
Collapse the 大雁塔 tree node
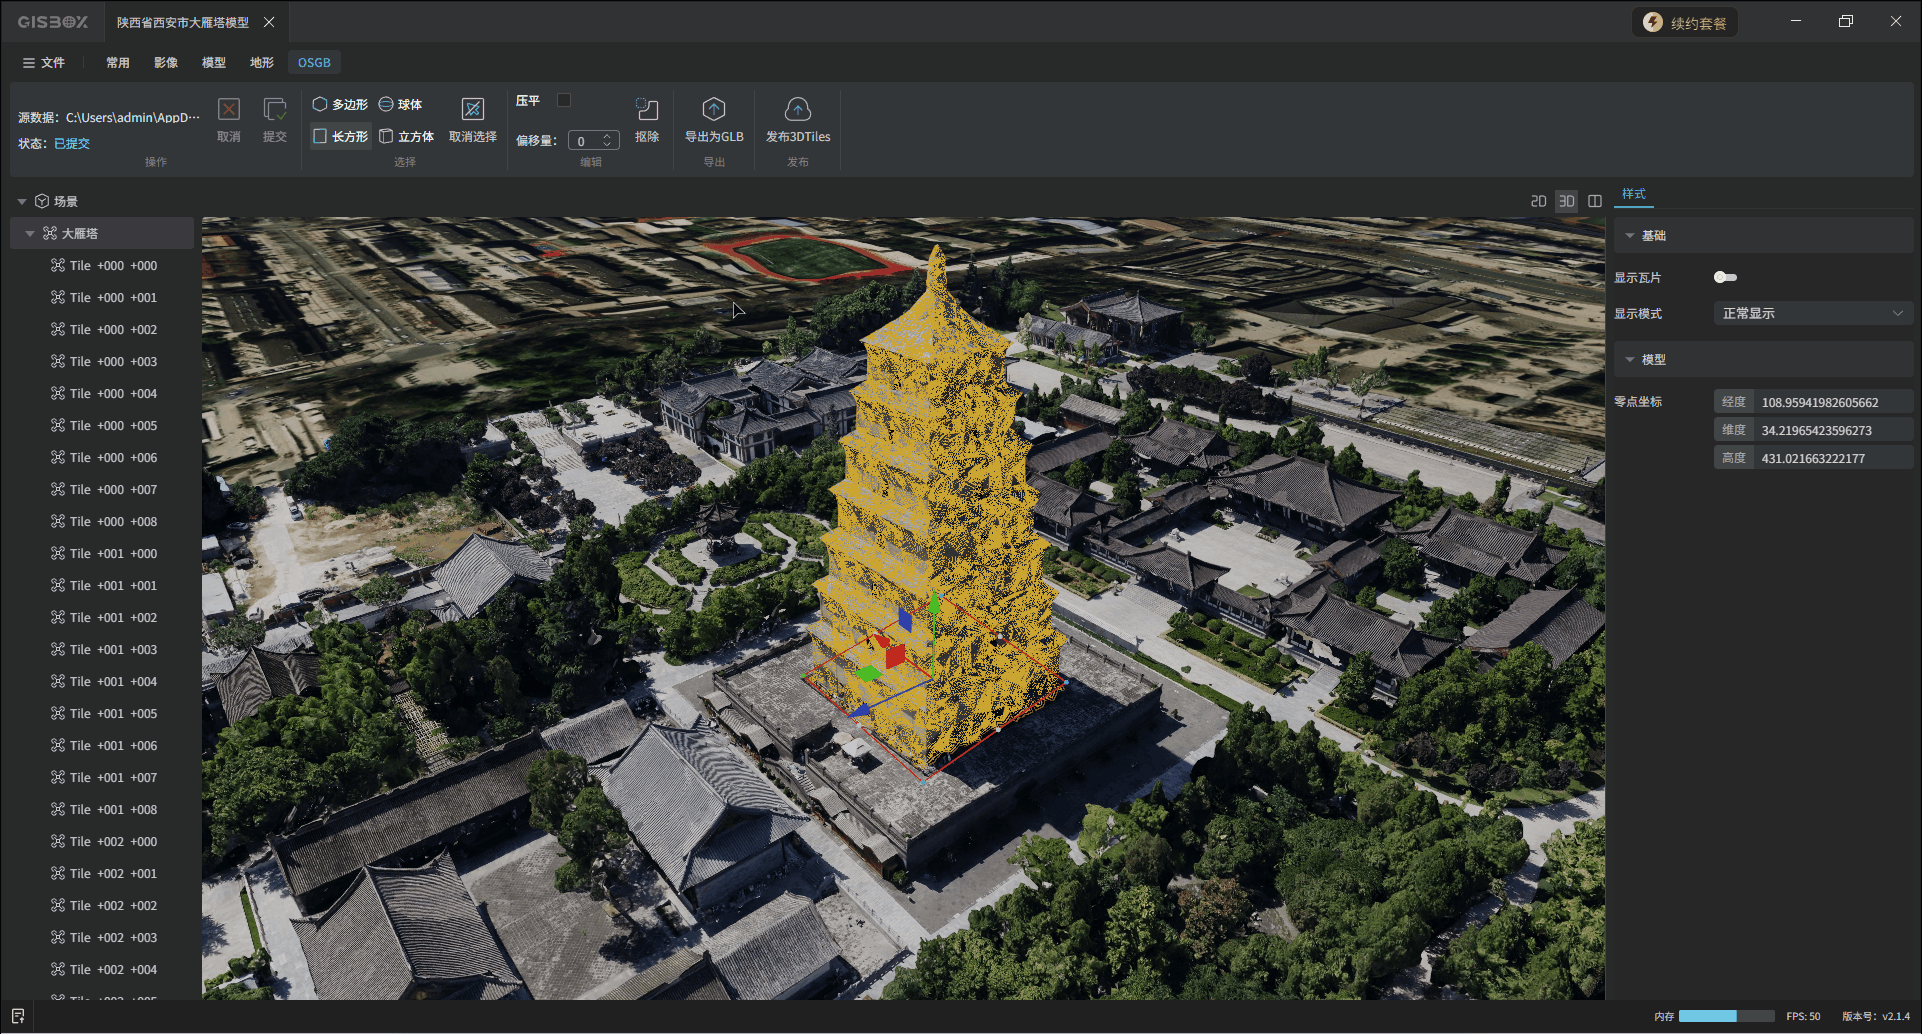pos(30,233)
